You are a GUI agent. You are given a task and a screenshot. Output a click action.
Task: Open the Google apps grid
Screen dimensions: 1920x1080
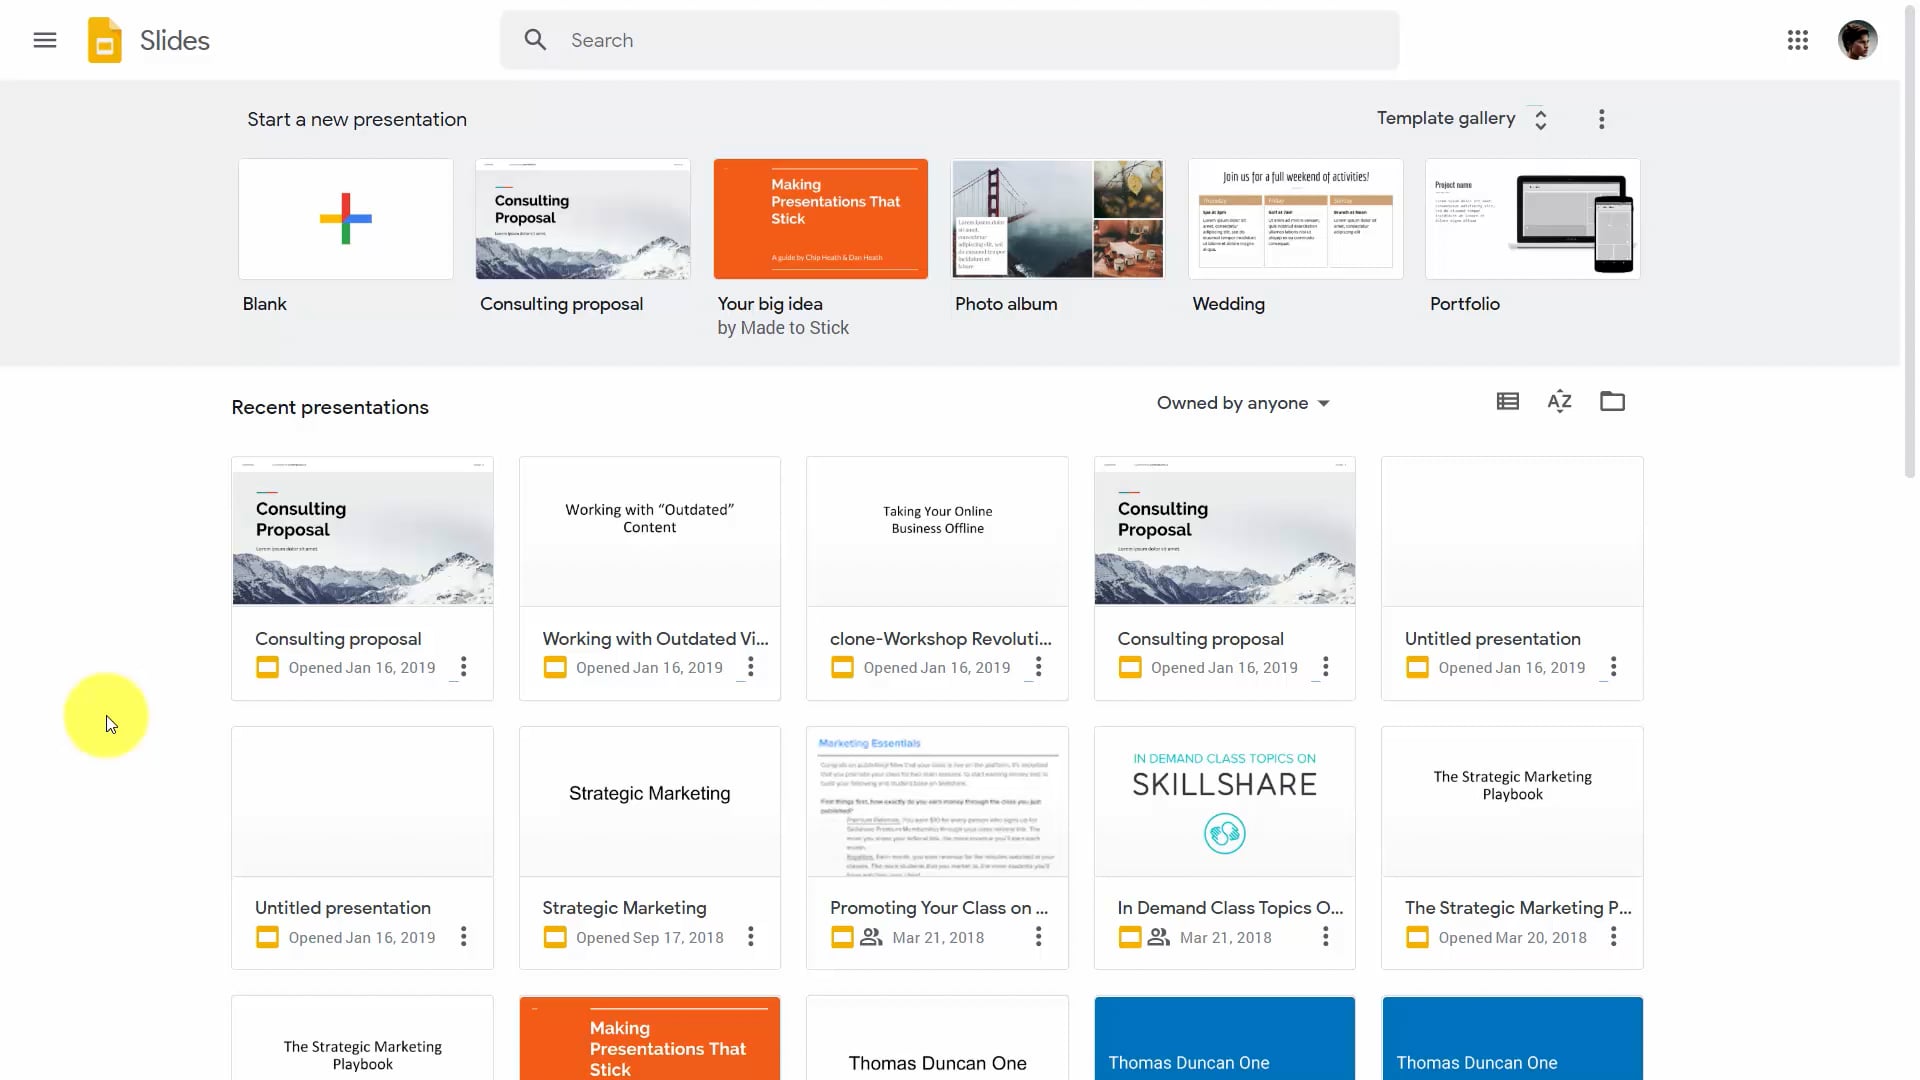tap(1797, 40)
